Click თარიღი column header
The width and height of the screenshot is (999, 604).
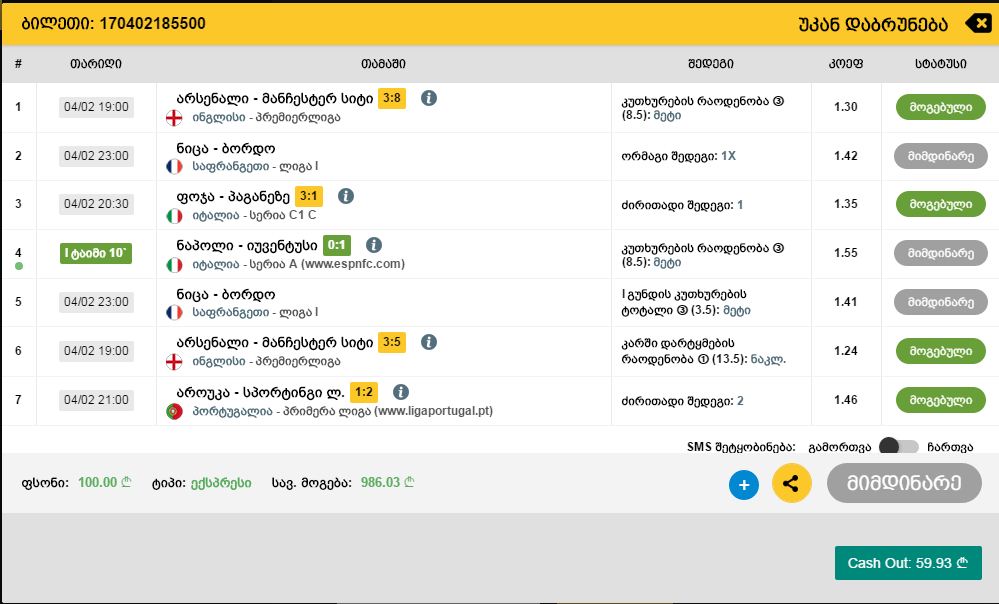coord(96,64)
